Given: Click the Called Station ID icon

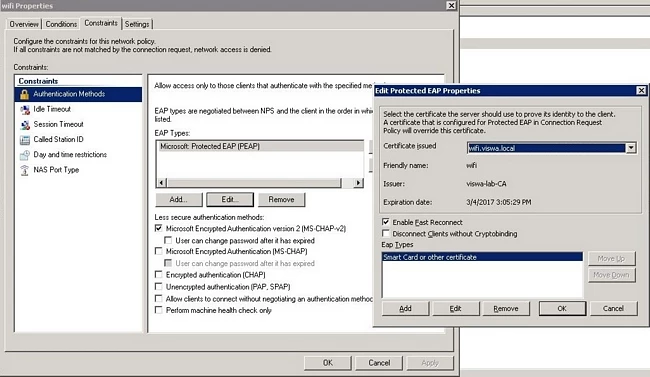Looking at the screenshot, I should pos(25,140).
